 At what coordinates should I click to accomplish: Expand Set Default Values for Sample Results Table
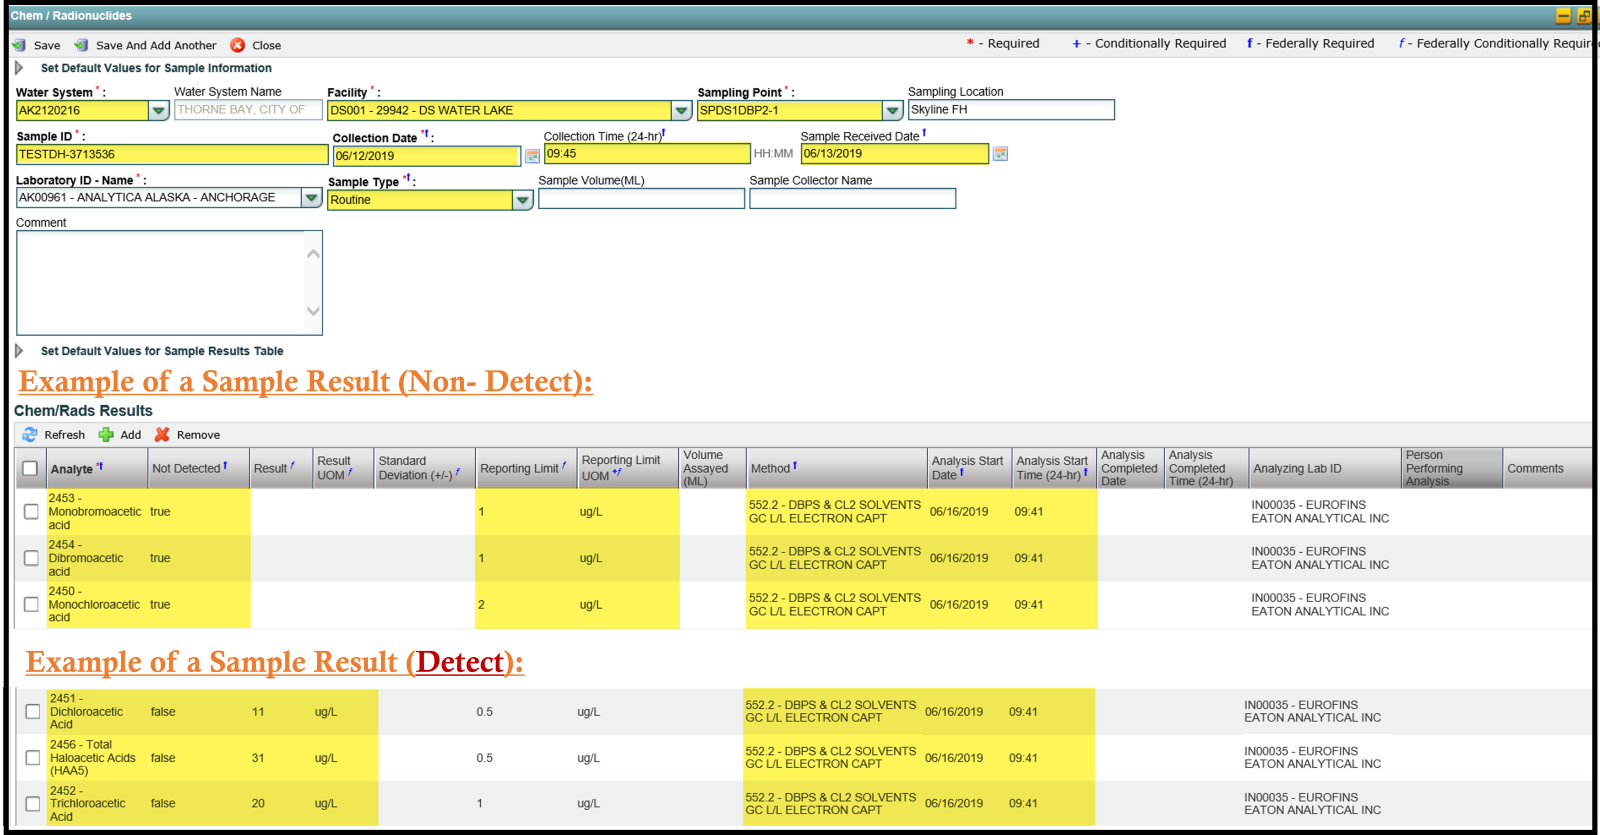click(19, 351)
